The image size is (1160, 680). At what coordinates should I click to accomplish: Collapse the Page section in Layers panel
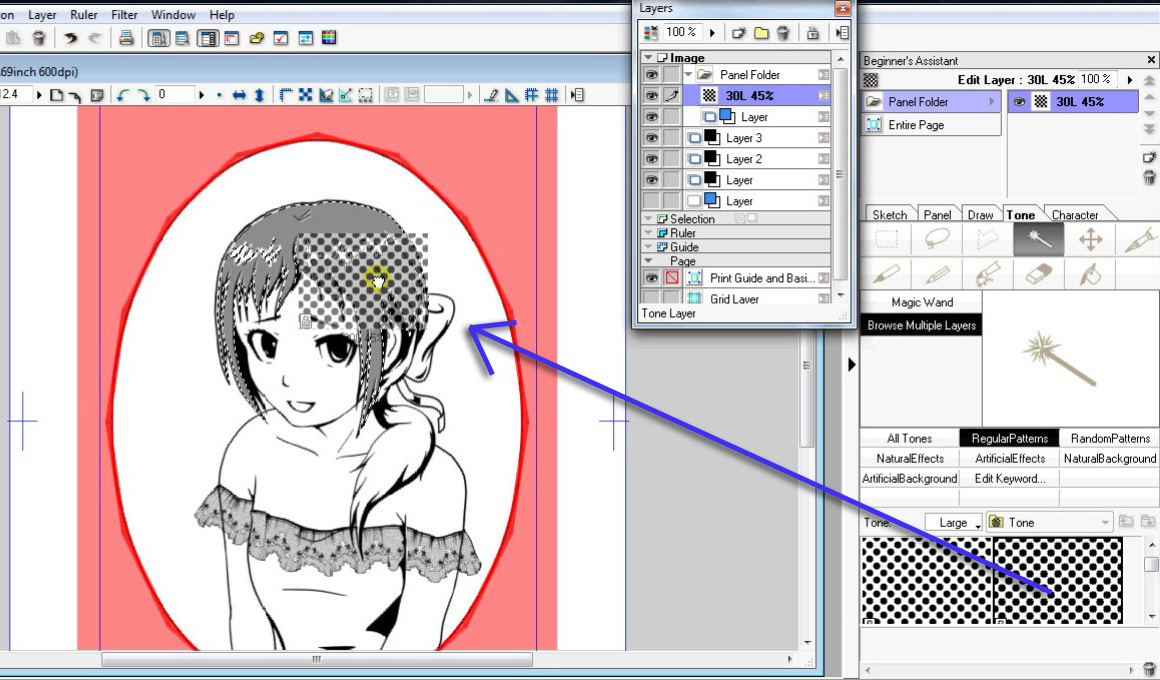tap(648, 261)
